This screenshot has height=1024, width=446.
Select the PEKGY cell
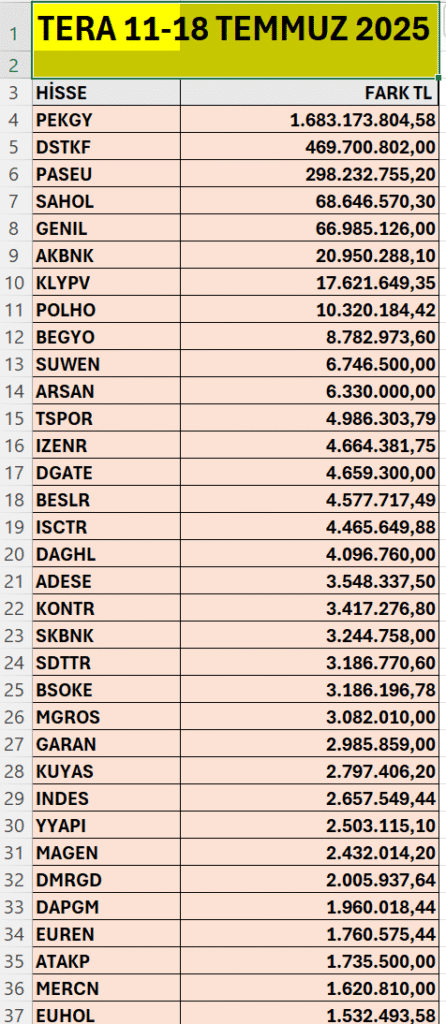(x=106, y=120)
